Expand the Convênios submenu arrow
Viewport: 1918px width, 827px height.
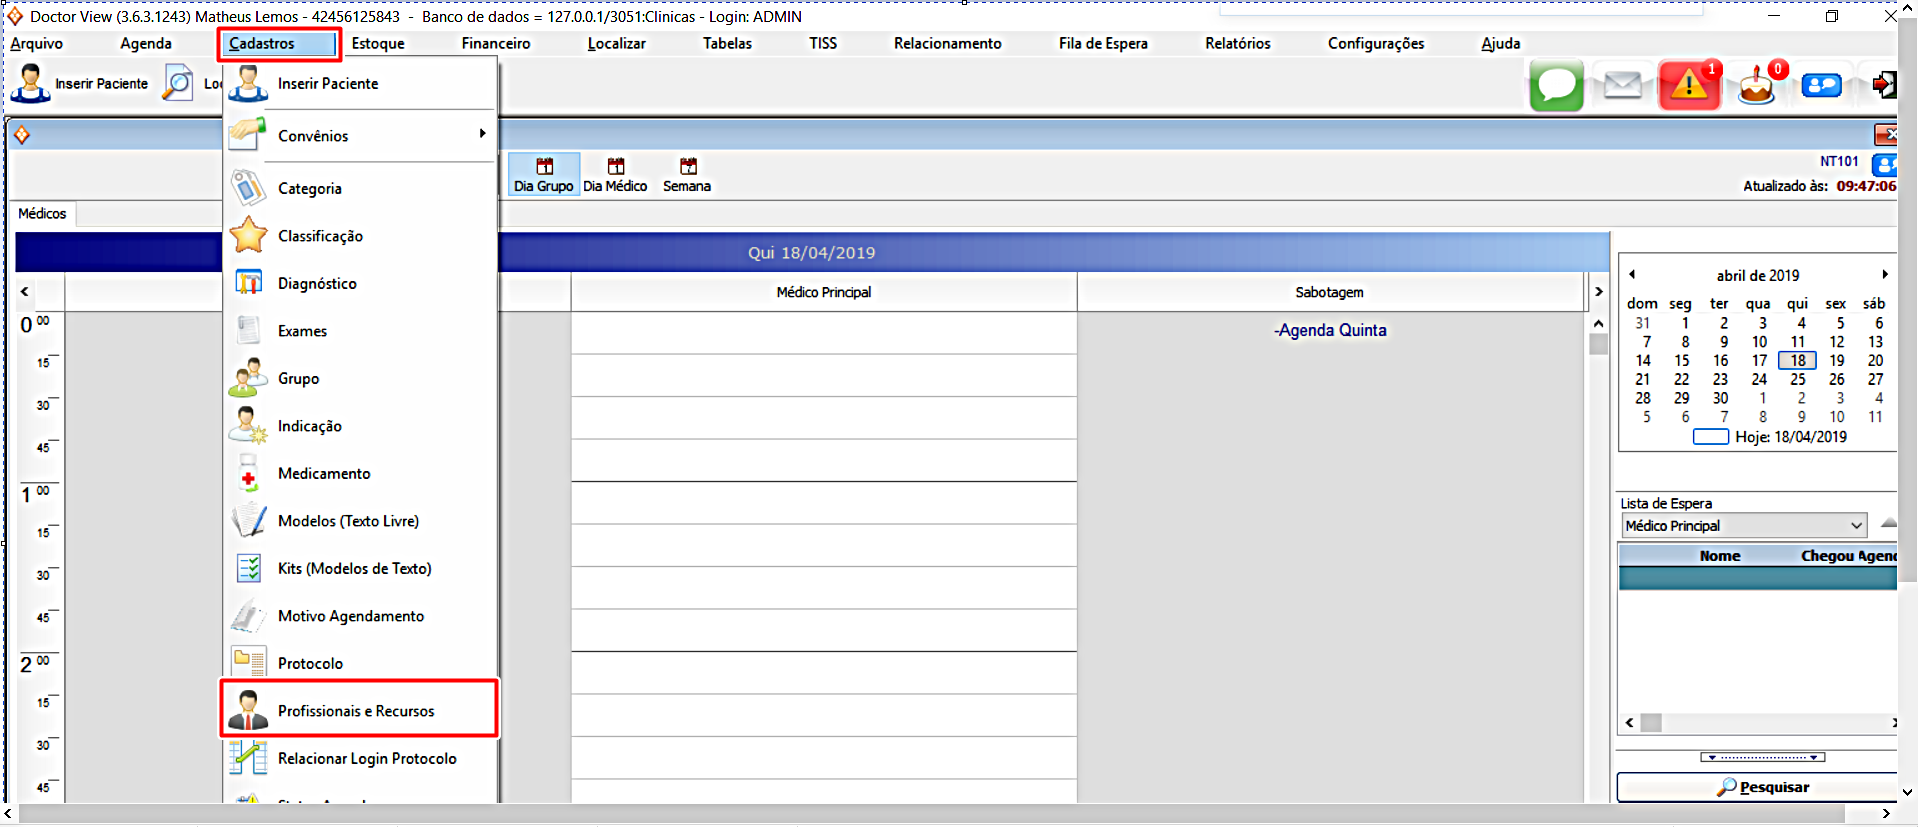482,134
